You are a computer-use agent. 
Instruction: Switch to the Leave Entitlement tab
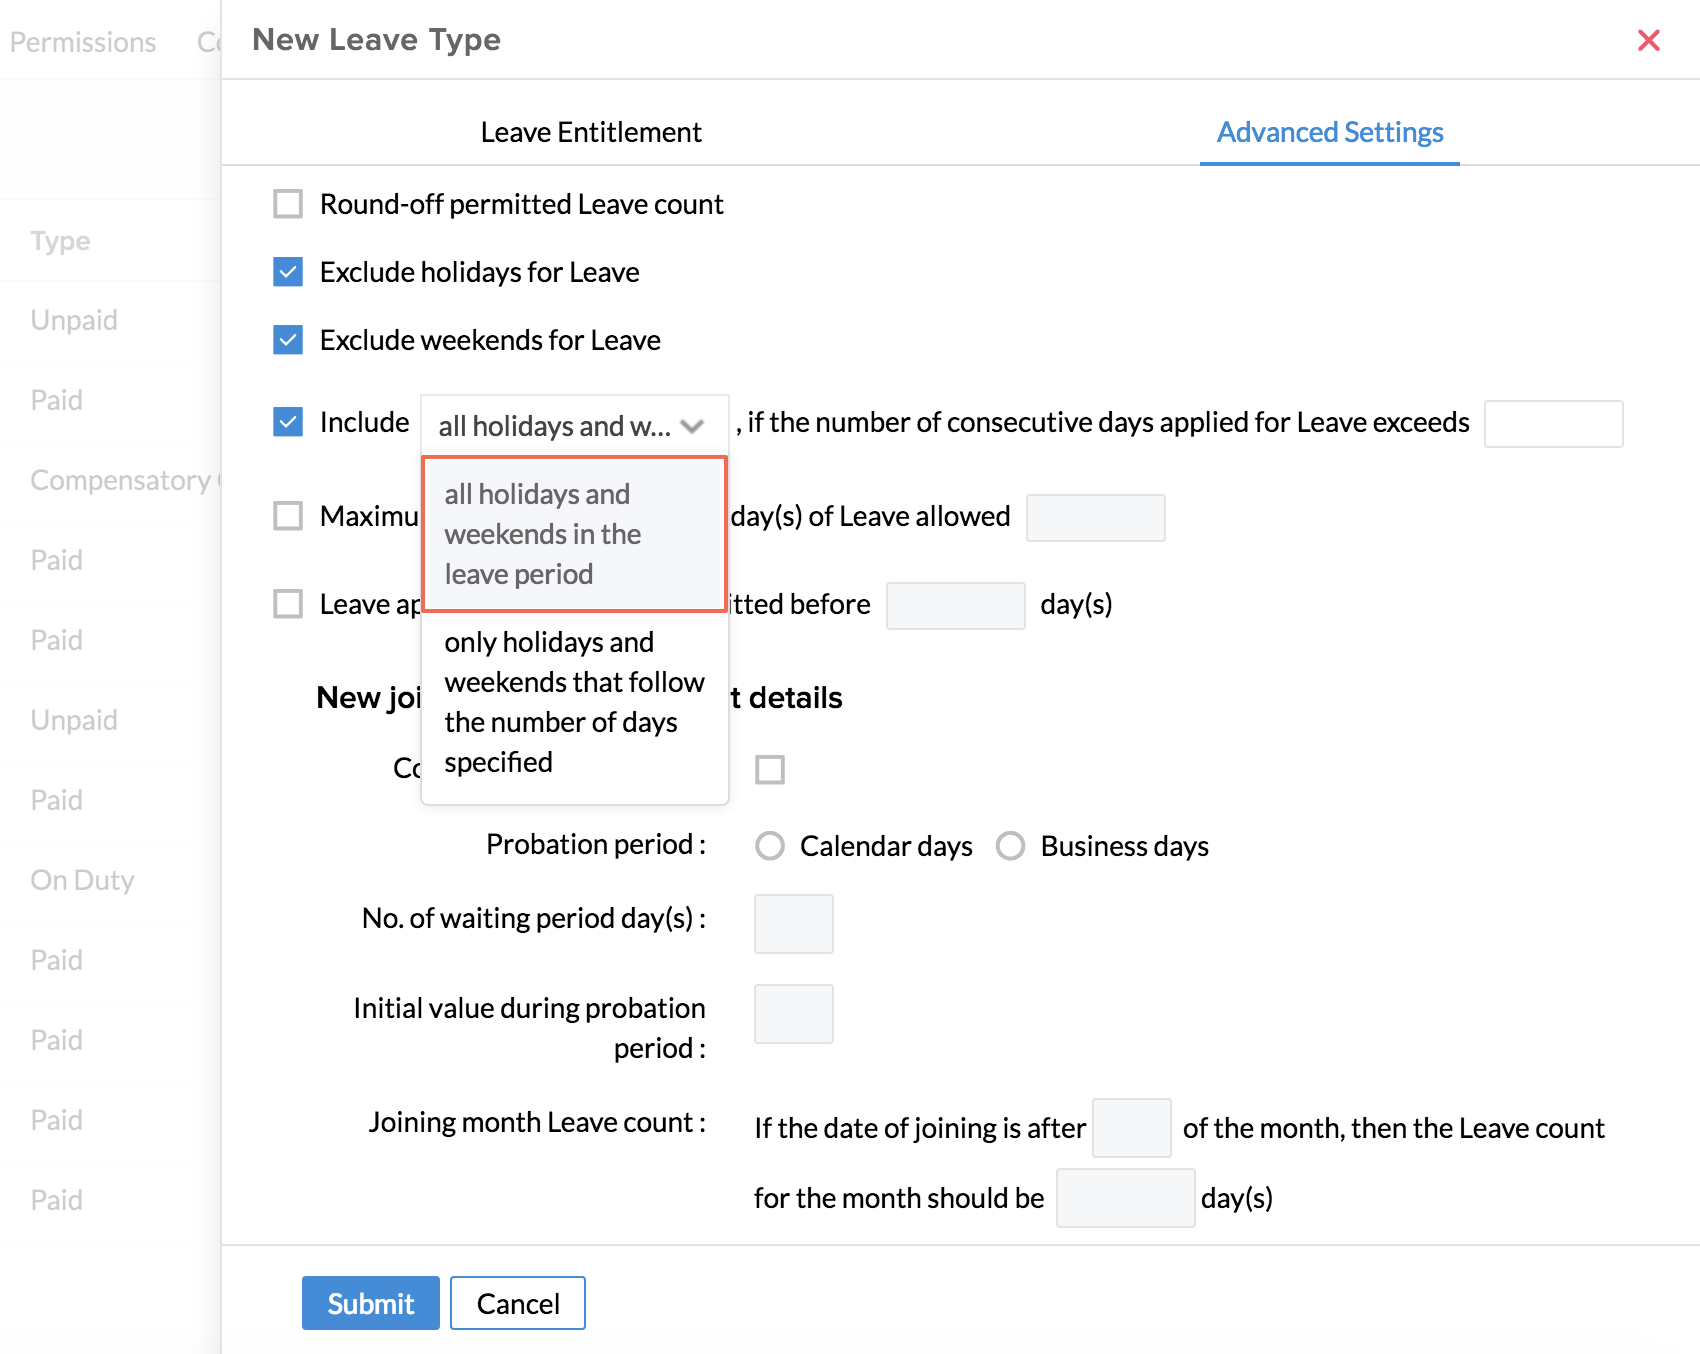(x=590, y=132)
